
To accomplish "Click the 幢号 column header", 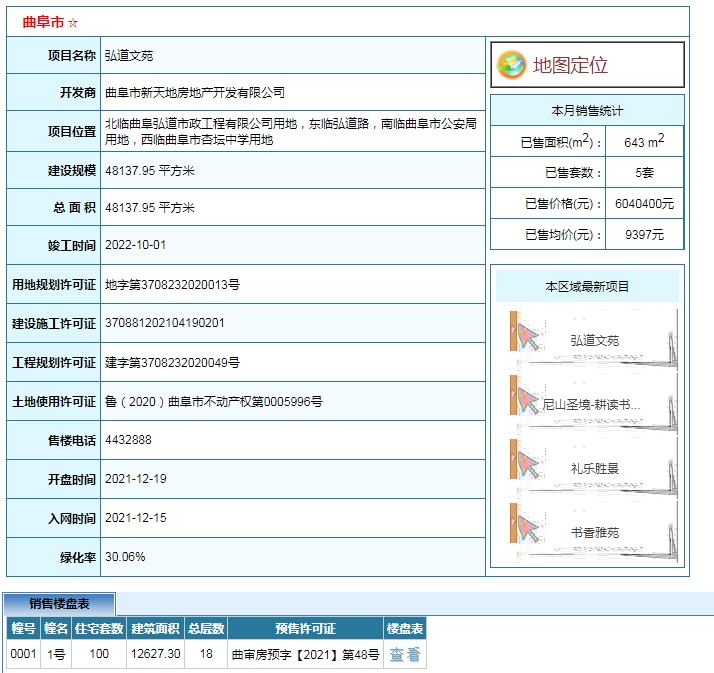I will pos(23,628).
